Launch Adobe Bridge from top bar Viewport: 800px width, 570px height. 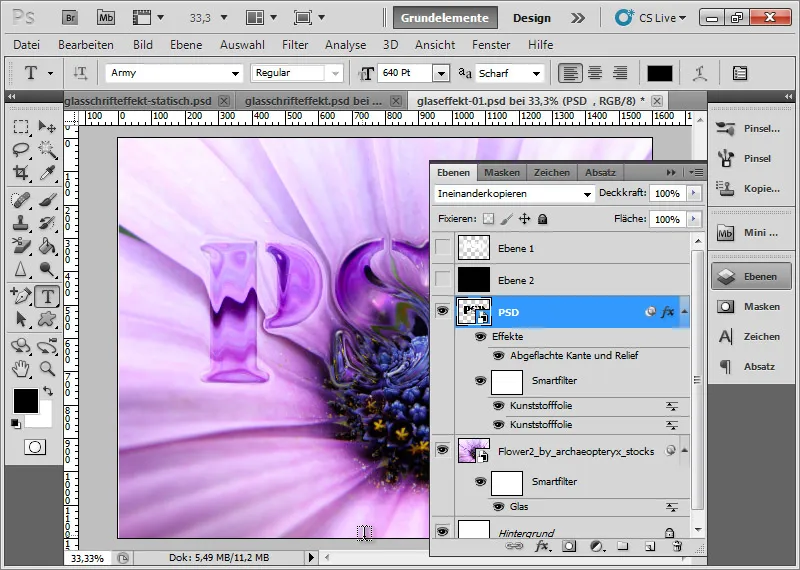point(70,18)
